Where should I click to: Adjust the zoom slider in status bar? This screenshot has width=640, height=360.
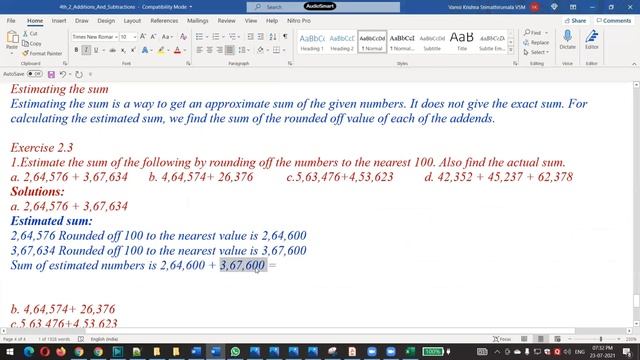point(600,339)
